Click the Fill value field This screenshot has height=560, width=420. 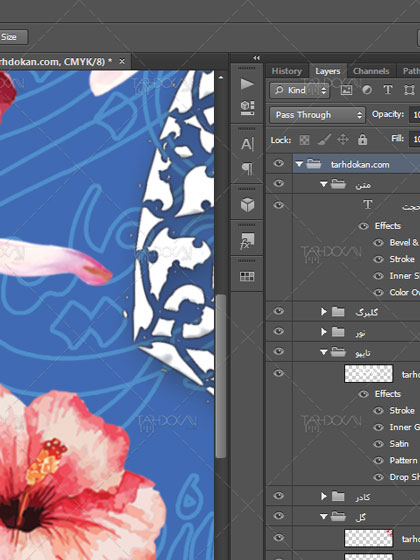(416, 139)
